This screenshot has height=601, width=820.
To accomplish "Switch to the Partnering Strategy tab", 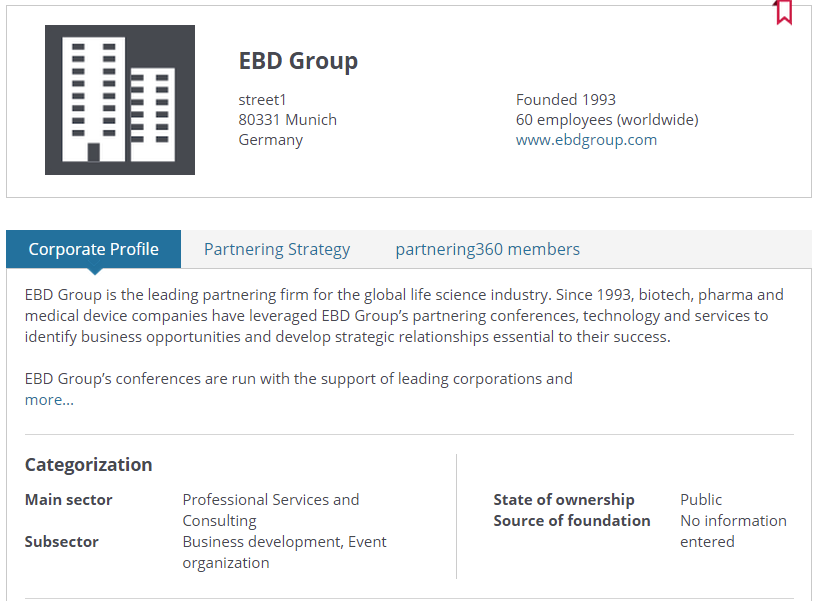I will coord(277,249).
